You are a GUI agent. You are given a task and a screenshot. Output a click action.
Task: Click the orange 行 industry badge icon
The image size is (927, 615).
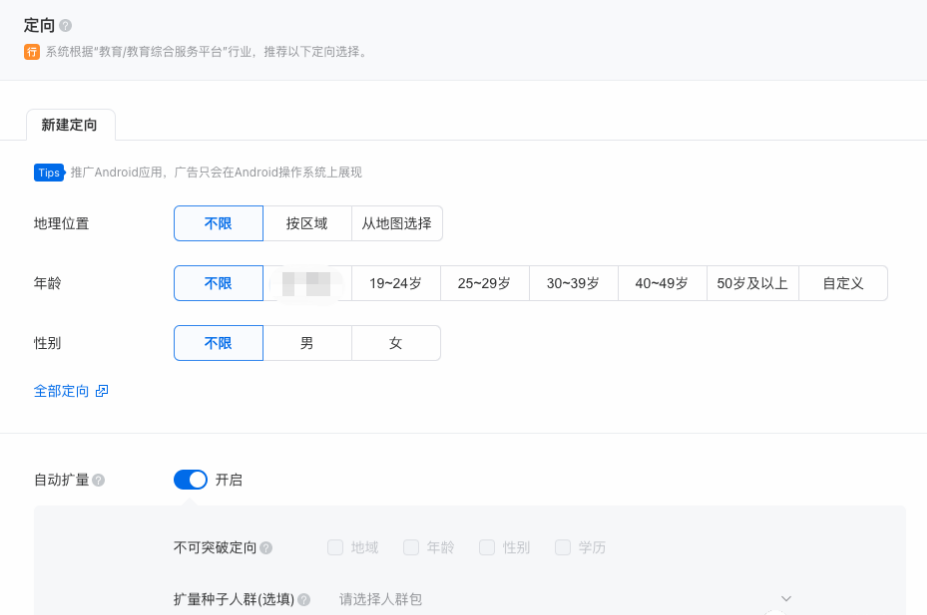pos(31,52)
